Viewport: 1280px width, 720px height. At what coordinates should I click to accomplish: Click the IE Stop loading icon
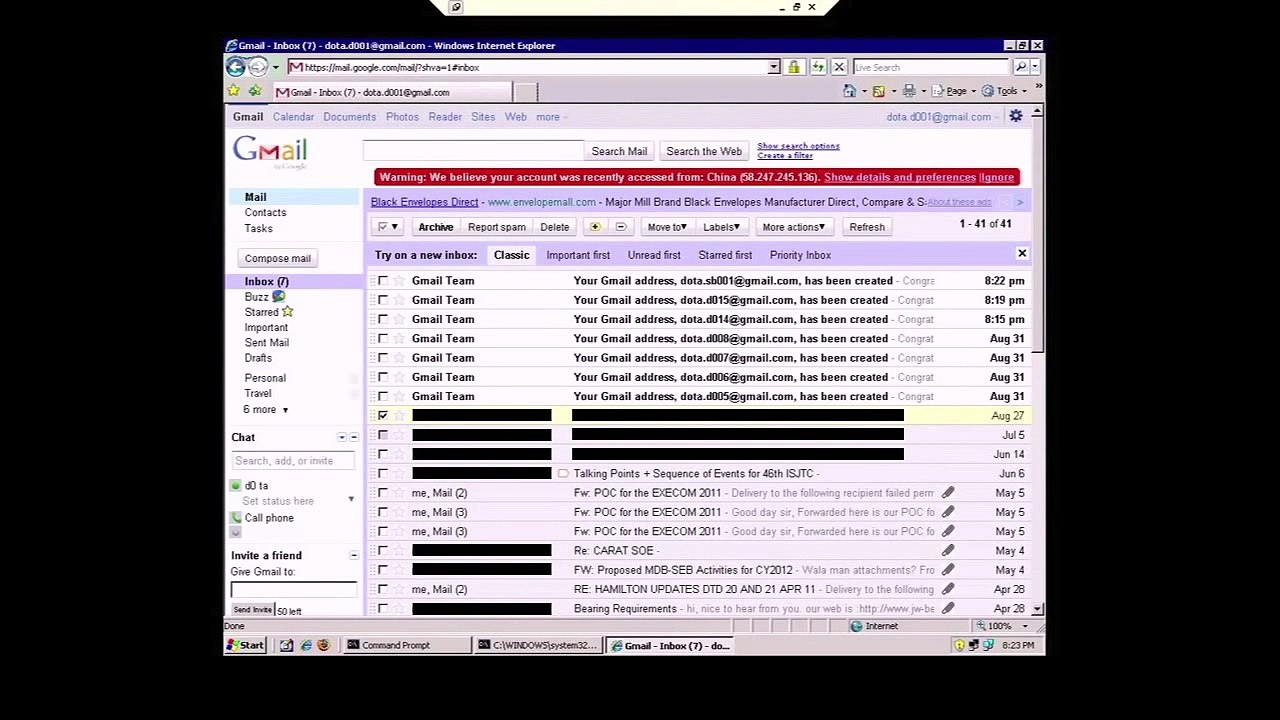click(839, 67)
